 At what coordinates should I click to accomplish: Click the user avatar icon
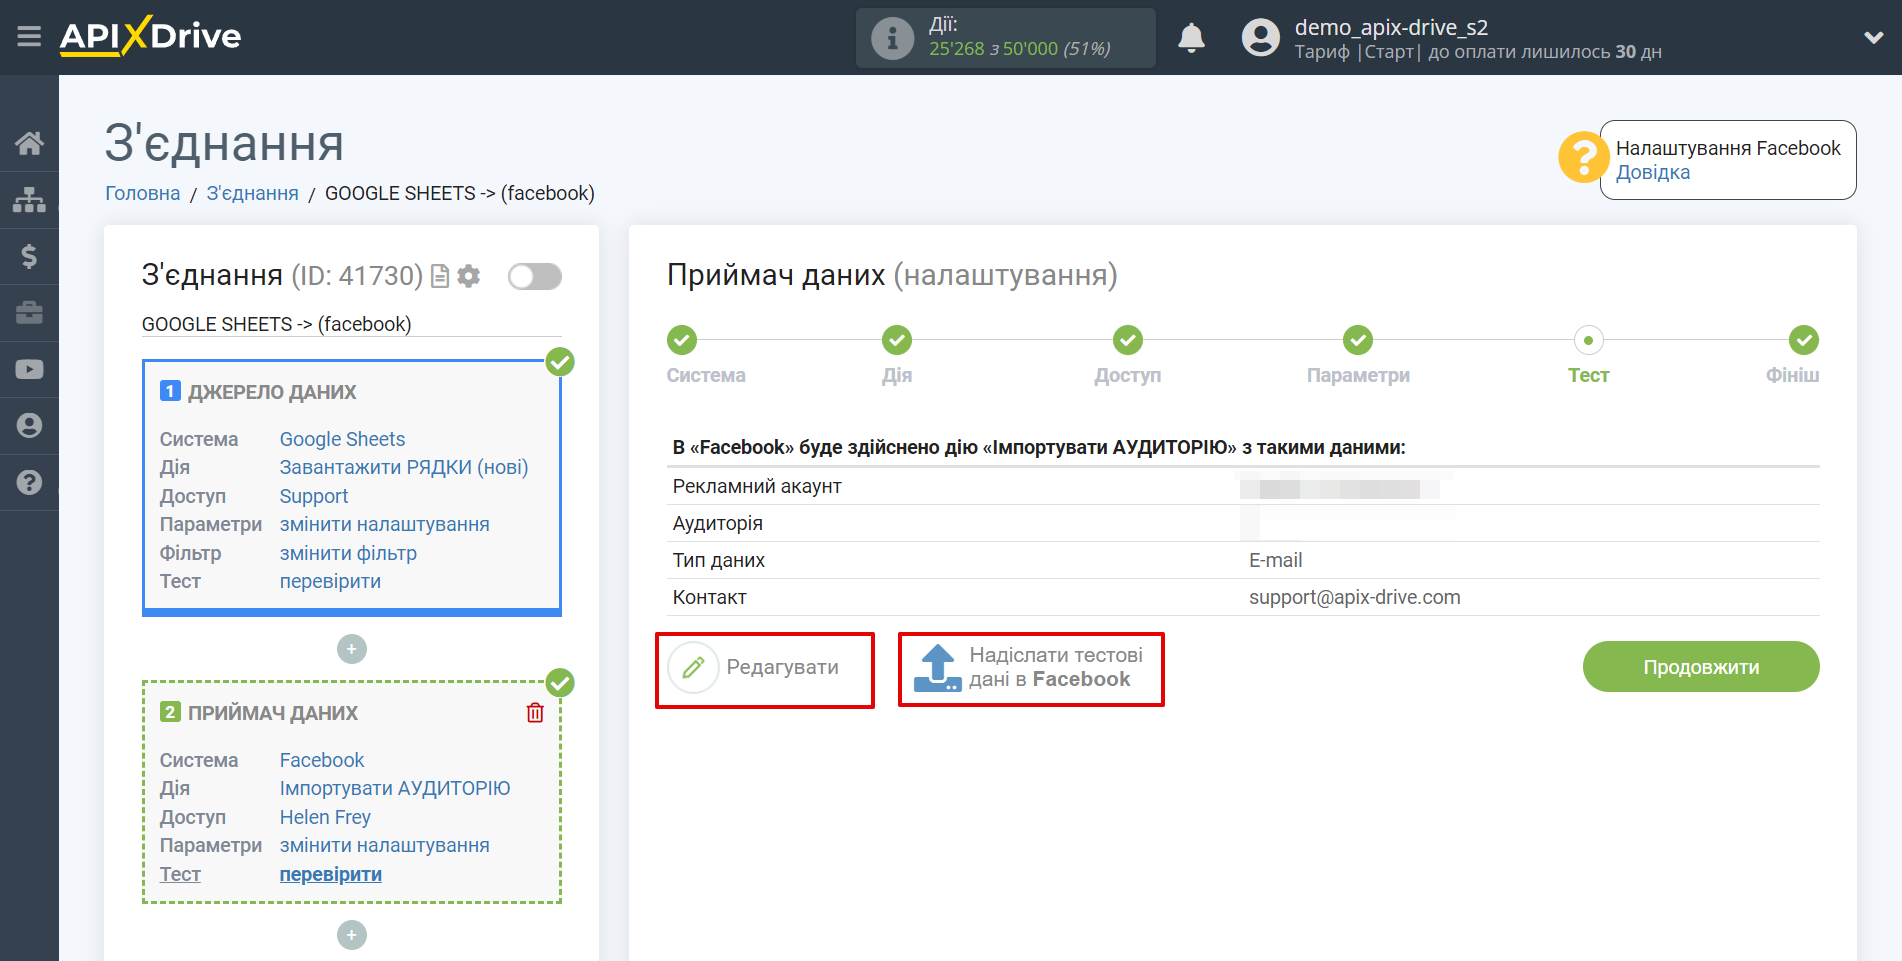tap(1260, 38)
